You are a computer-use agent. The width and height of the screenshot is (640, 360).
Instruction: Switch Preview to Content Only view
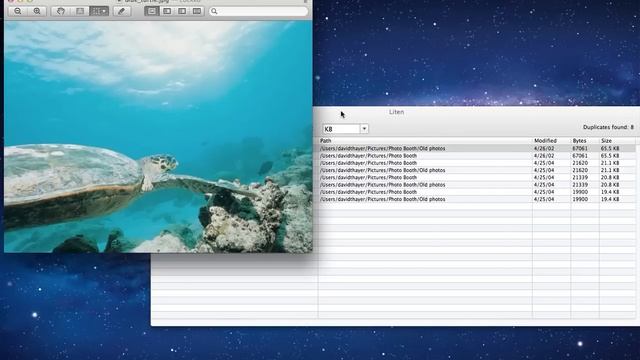tap(152, 11)
